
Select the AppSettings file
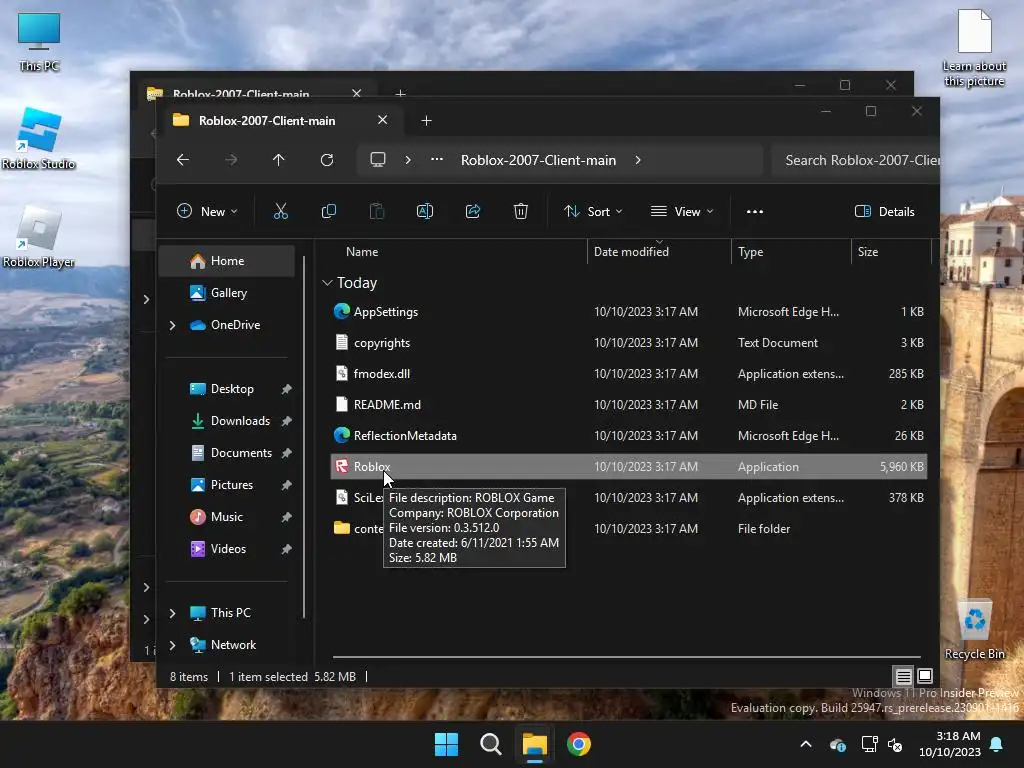(628, 312)
